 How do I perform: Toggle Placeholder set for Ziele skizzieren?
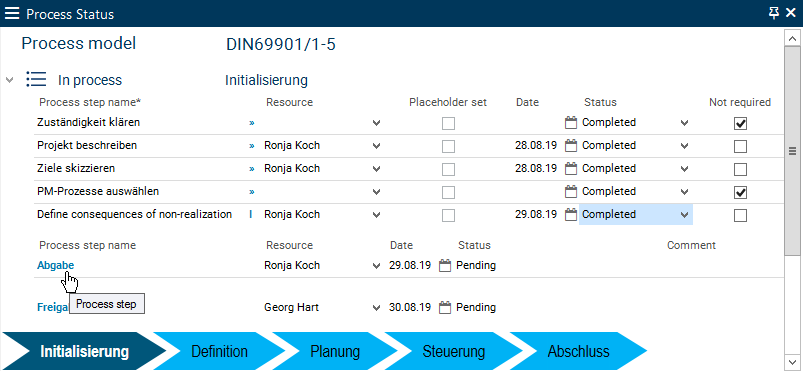[x=449, y=169]
